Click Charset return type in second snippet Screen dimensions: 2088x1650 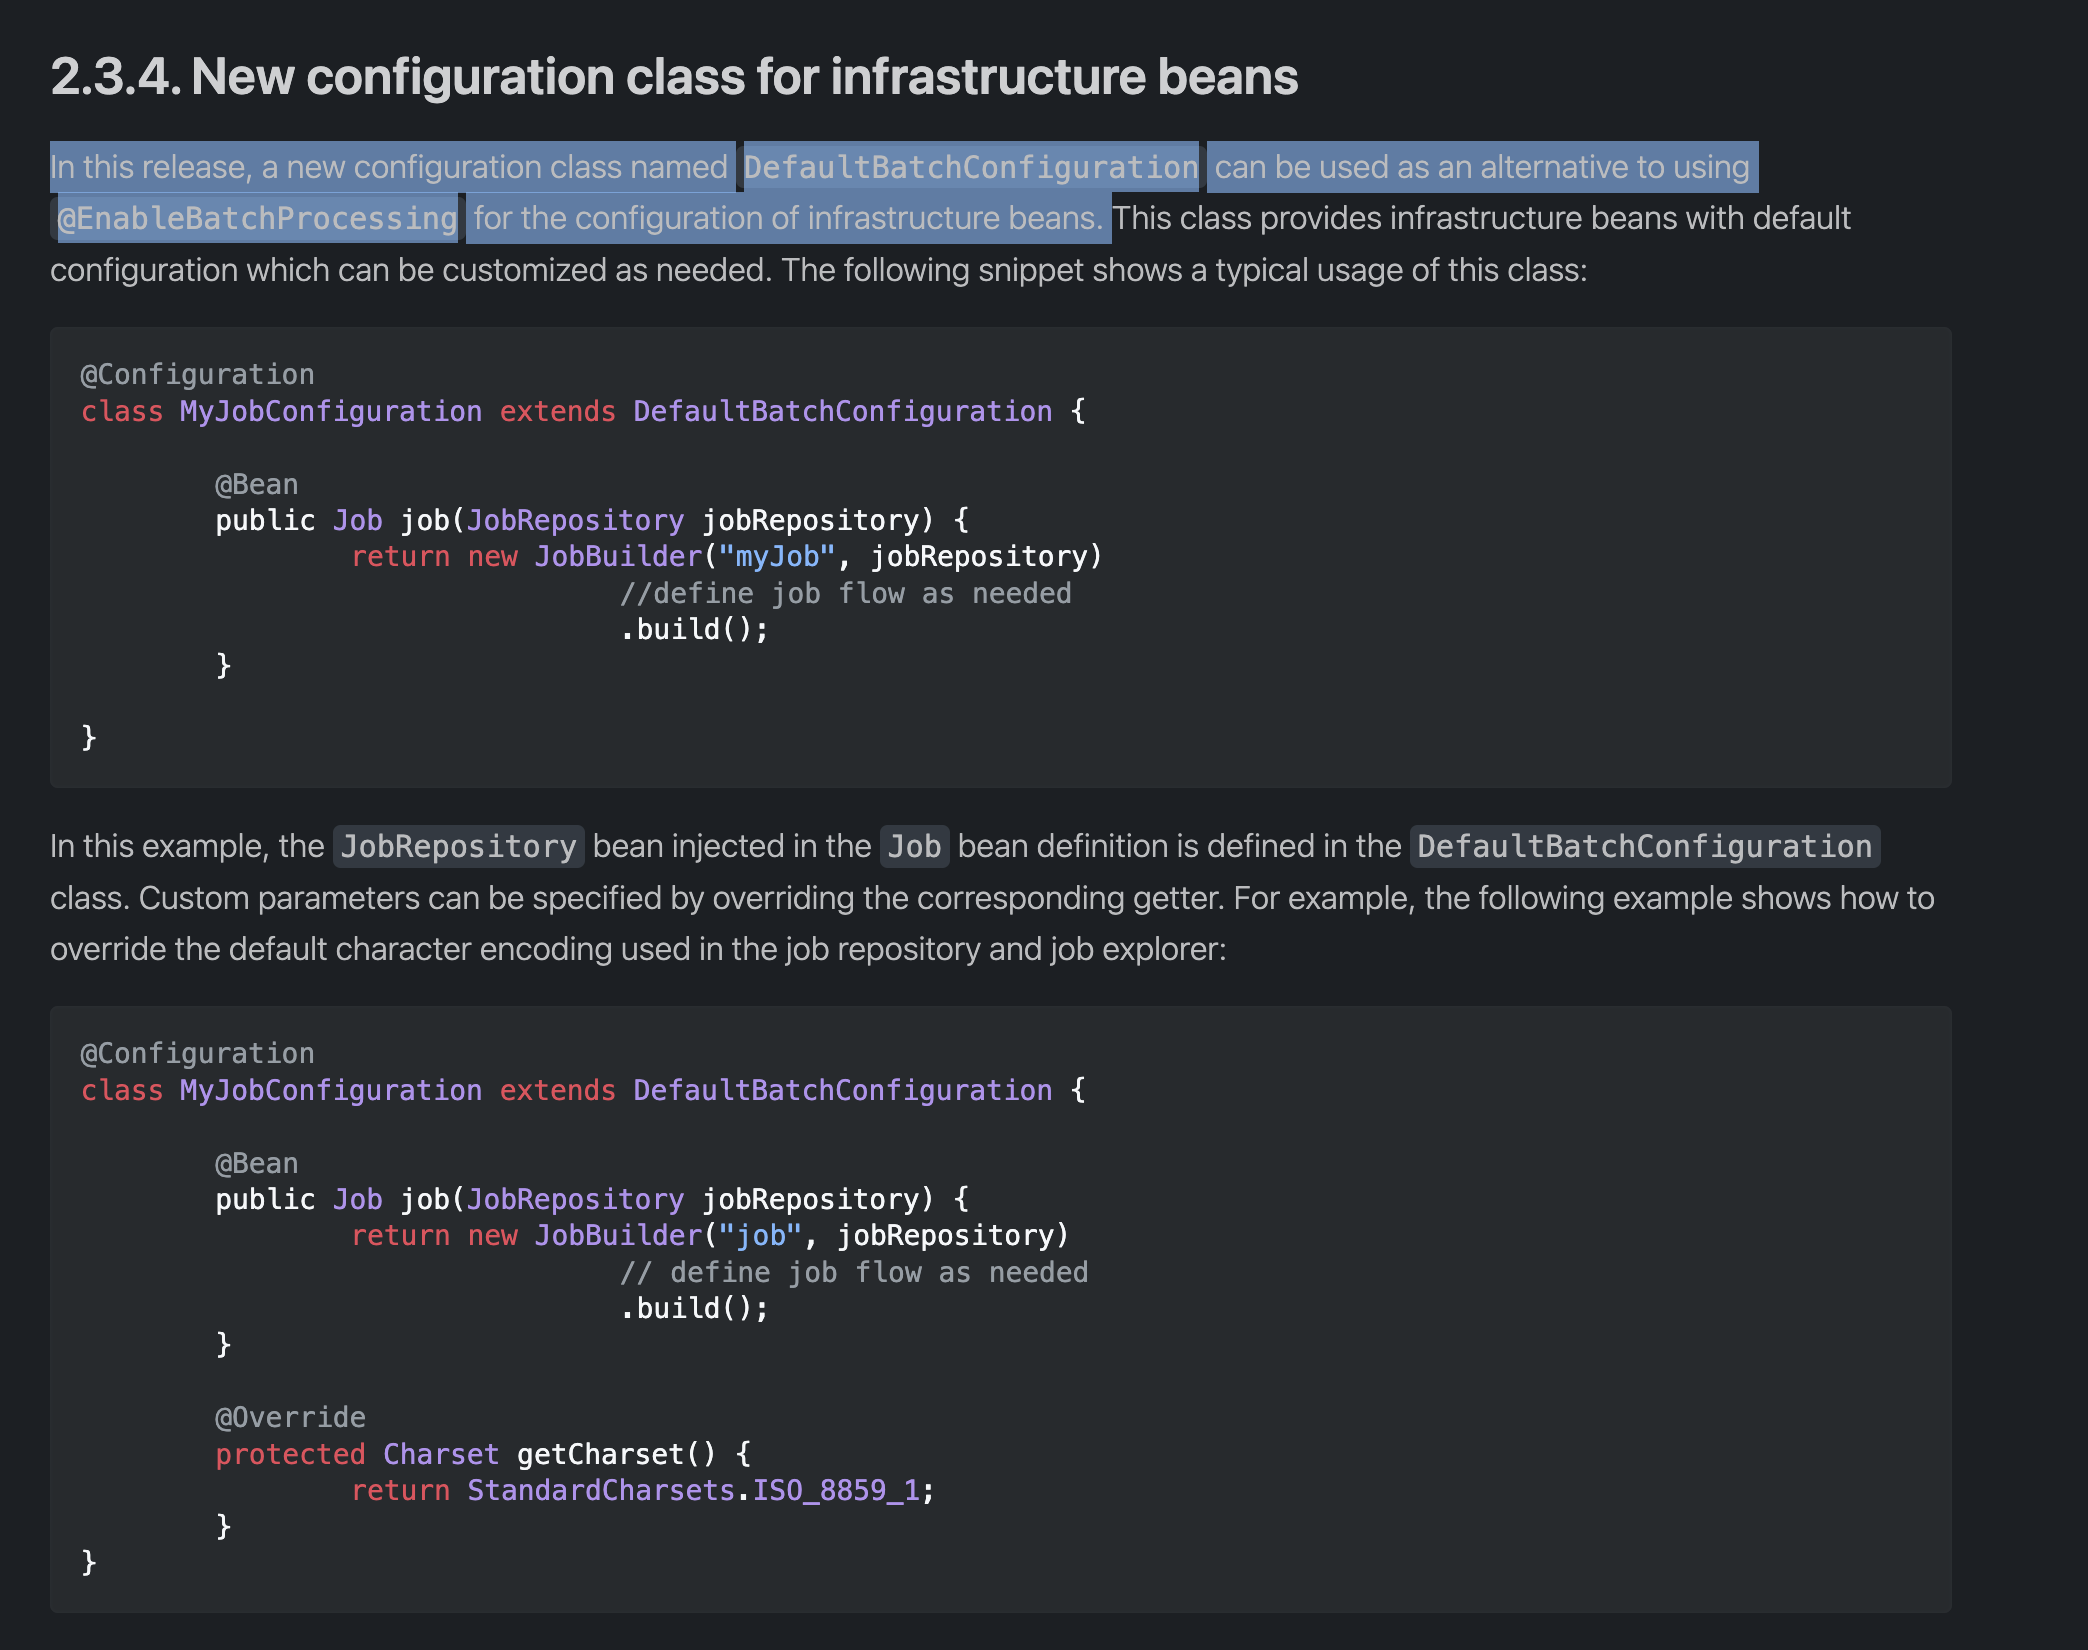click(x=440, y=1454)
